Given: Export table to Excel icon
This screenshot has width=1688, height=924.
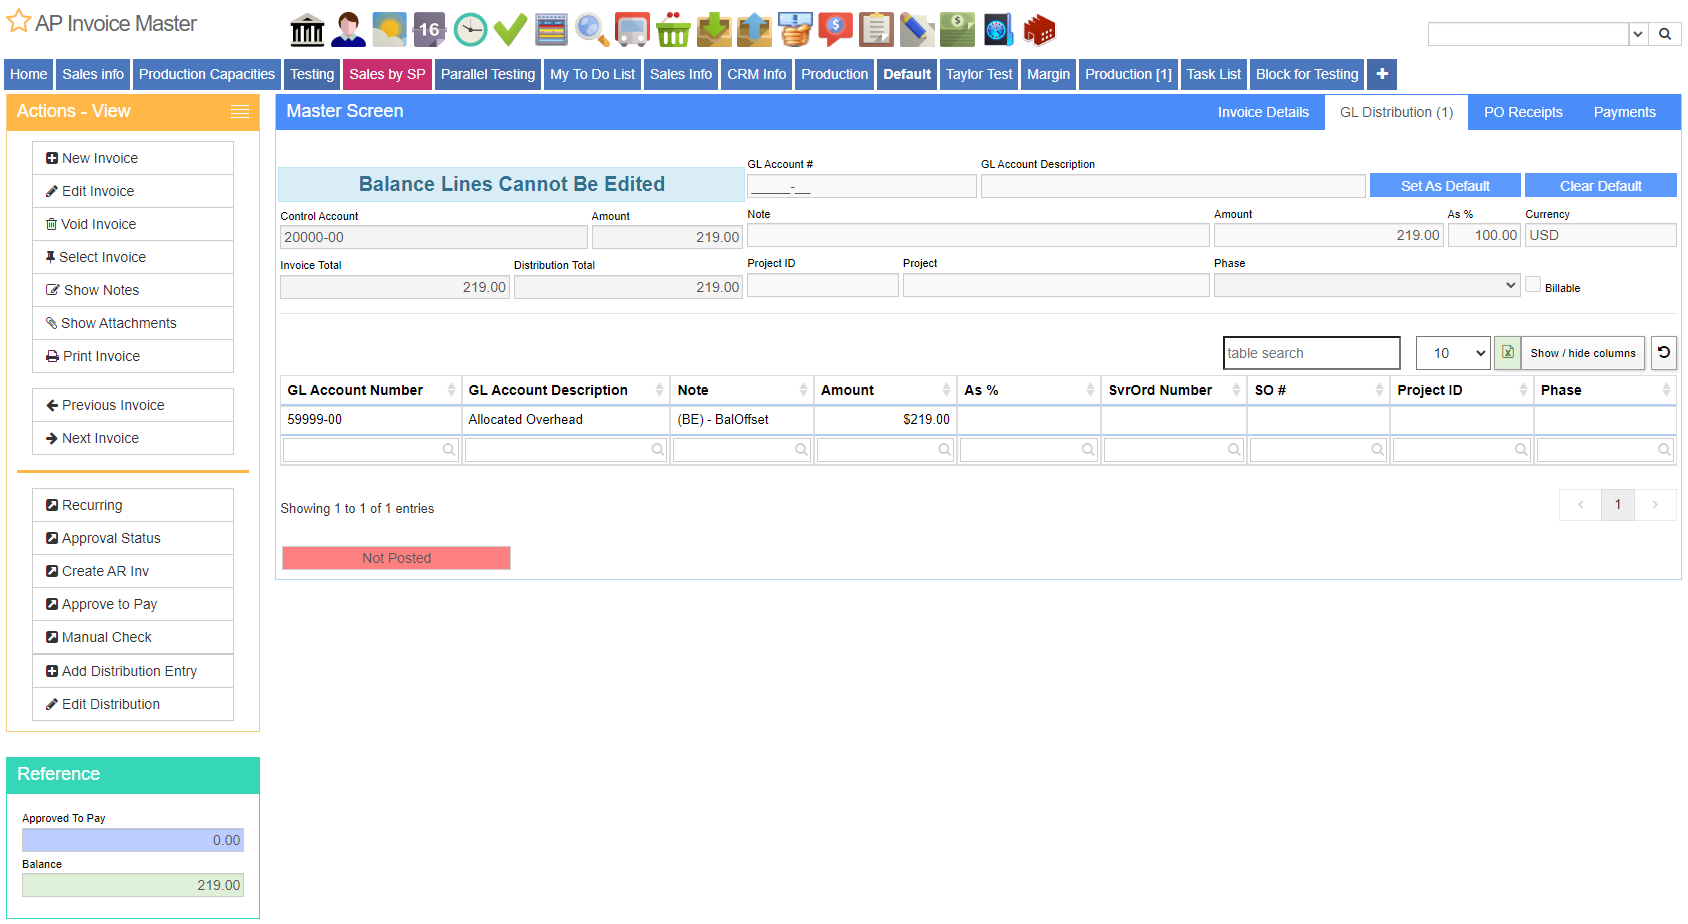Looking at the screenshot, I should (x=1507, y=353).
